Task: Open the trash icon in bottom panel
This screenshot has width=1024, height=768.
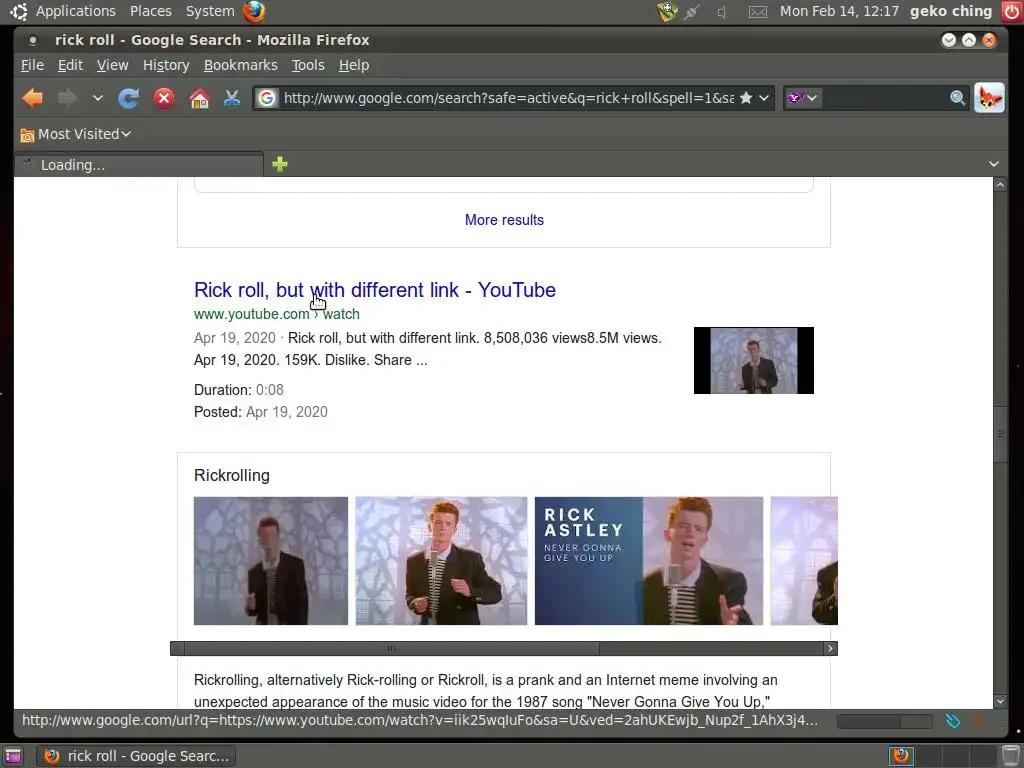Action: click(1010, 756)
